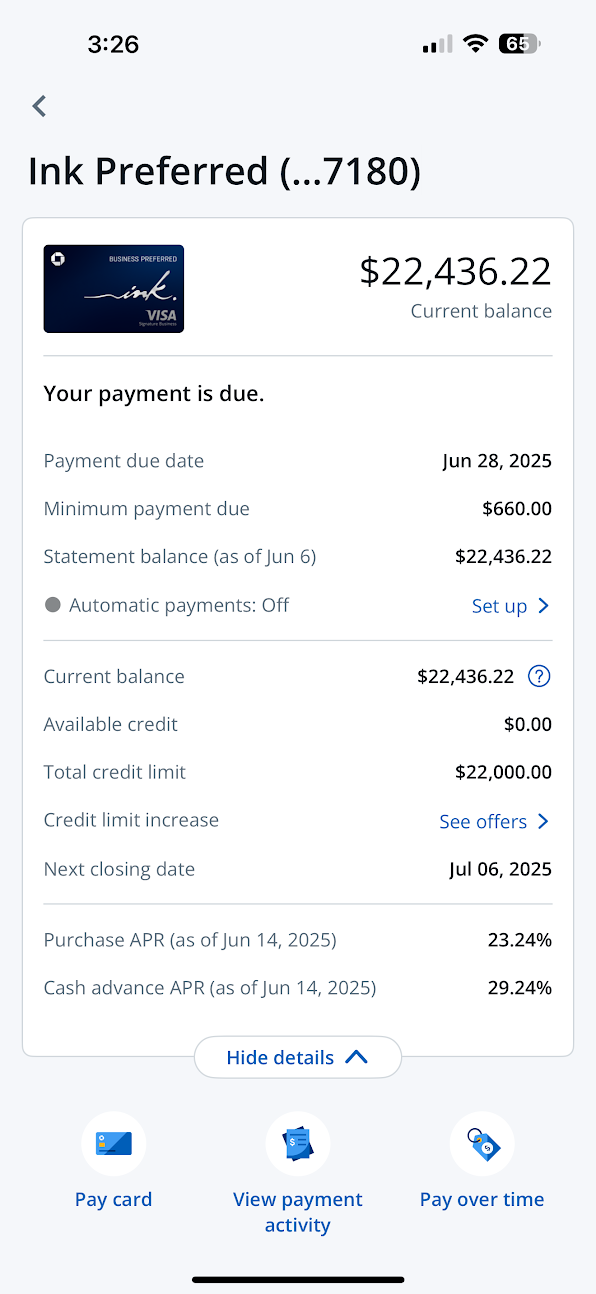596x1294 pixels.
Task: Set up automatic payments
Action: click(x=498, y=605)
